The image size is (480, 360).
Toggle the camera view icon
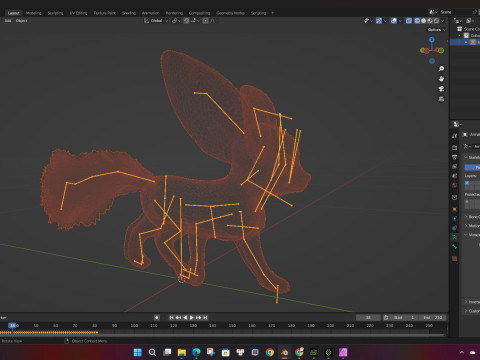click(441, 89)
